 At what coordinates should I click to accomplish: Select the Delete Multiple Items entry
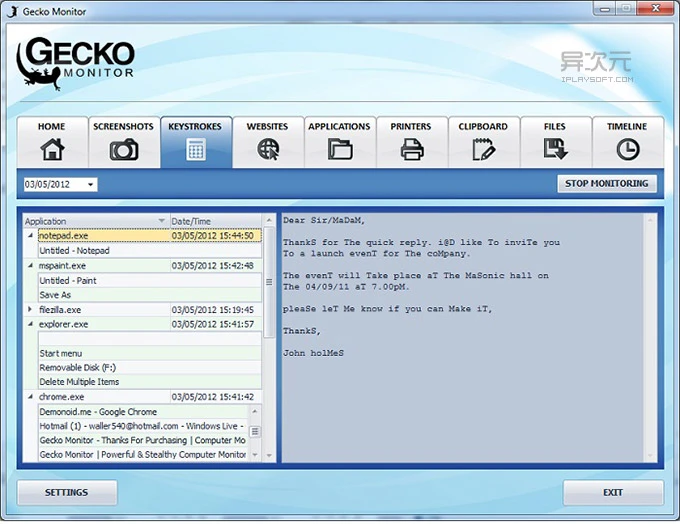click(150, 382)
